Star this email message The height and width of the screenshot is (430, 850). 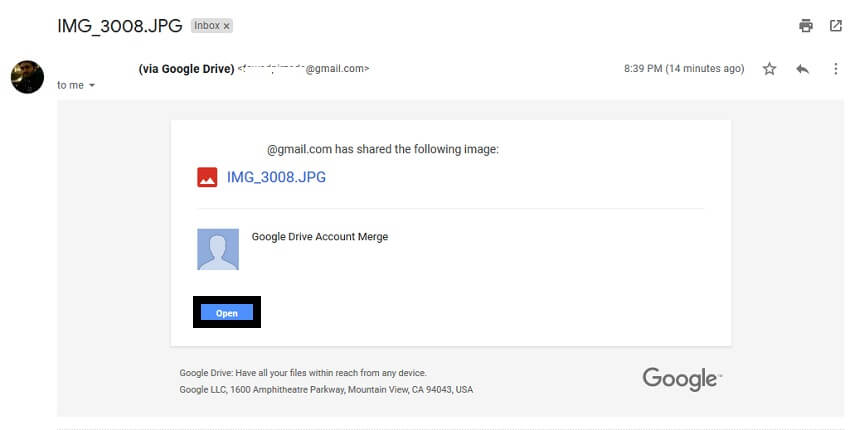pos(769,69)
